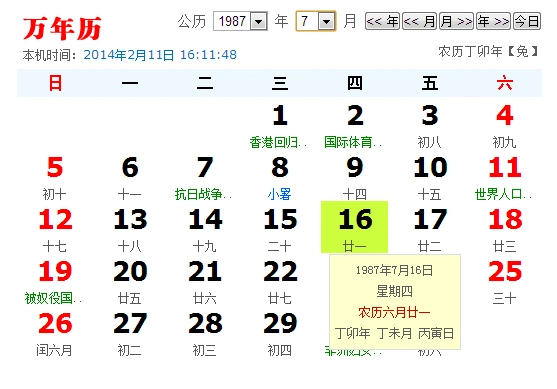This screenshot has height=389, width=557.
Task: Select July 22 廿七 date
Action: [x=280, y=281]
